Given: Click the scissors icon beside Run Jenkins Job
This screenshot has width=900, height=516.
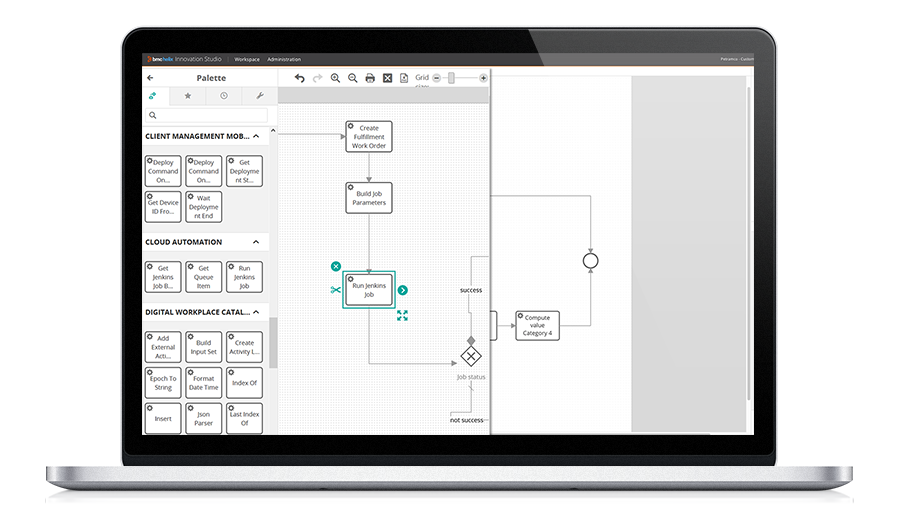Looking at the screenshot, I should [336, 290].
